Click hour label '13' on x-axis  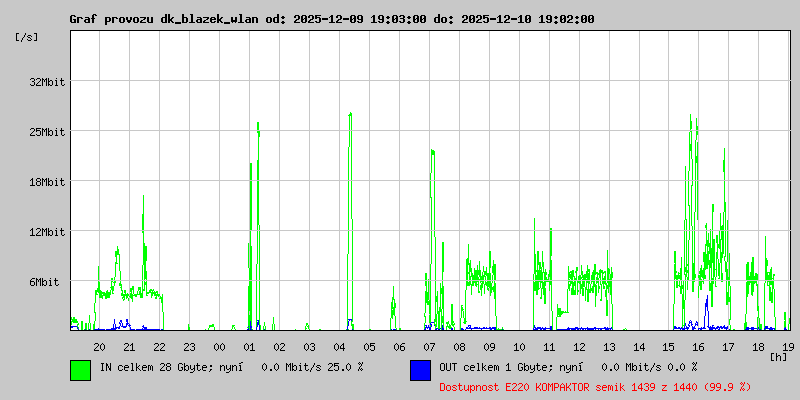point(609,347)
